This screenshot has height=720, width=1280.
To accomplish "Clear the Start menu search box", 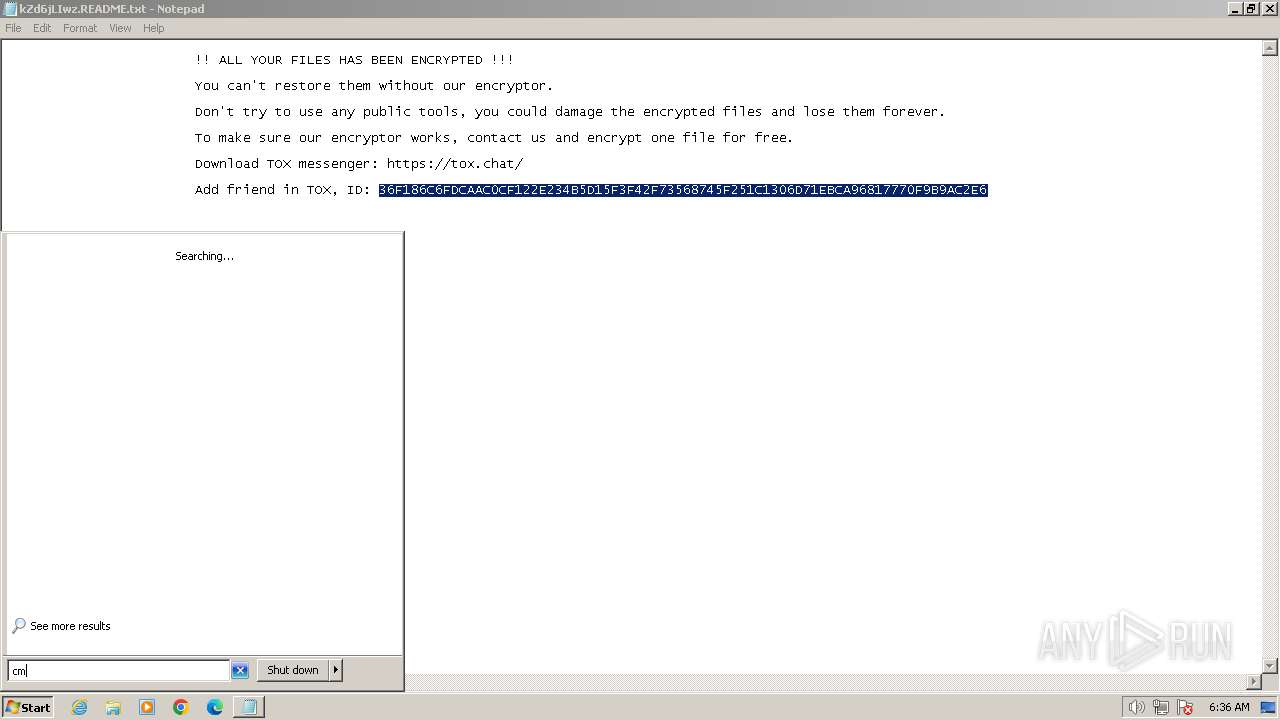I will [x=240, y=671].
